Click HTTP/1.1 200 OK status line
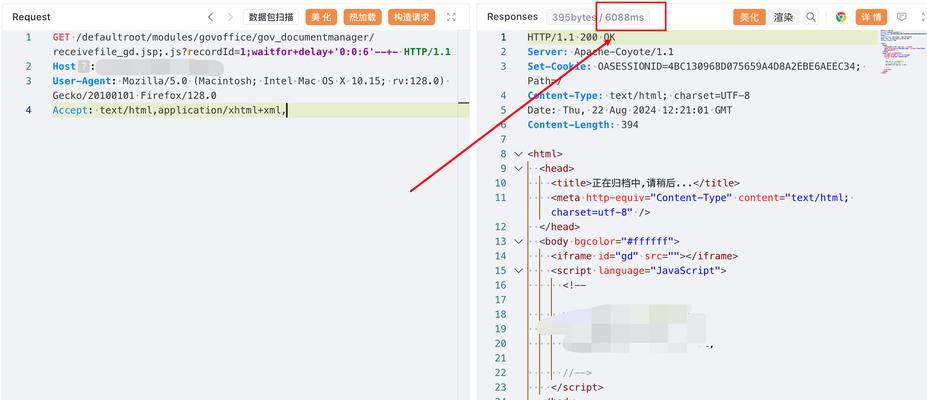Screen dimensions: 927x400 pyautogui.click(x=571, y=37)
